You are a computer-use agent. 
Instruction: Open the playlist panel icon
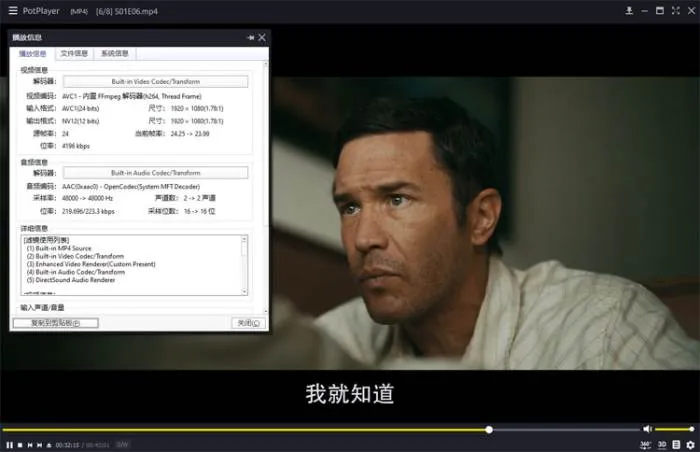(676, 444)
